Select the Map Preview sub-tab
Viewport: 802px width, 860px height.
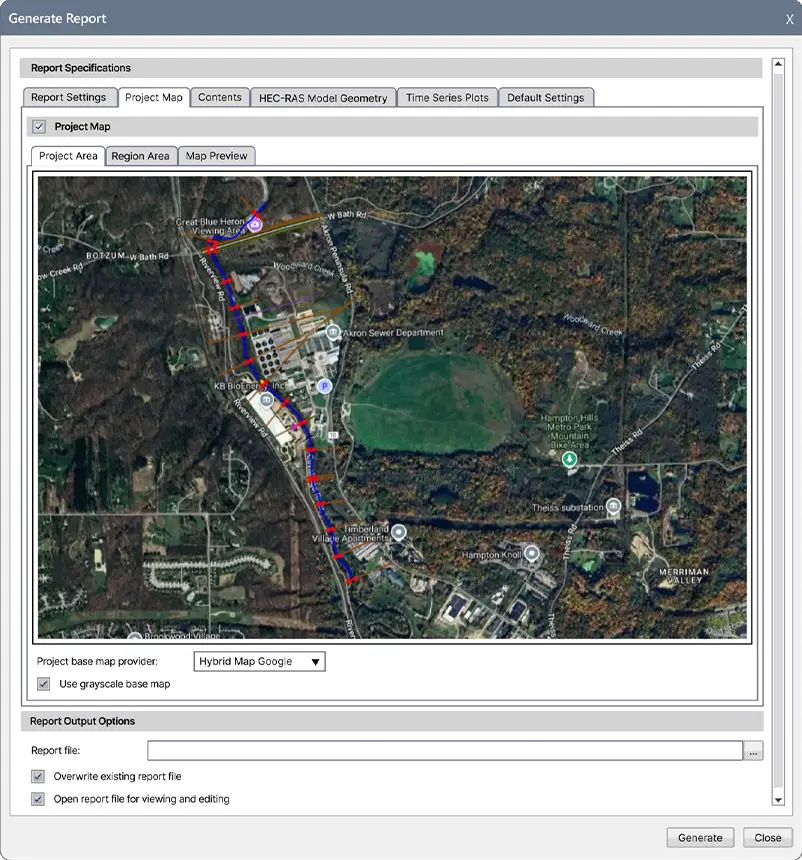pos(217,156)
